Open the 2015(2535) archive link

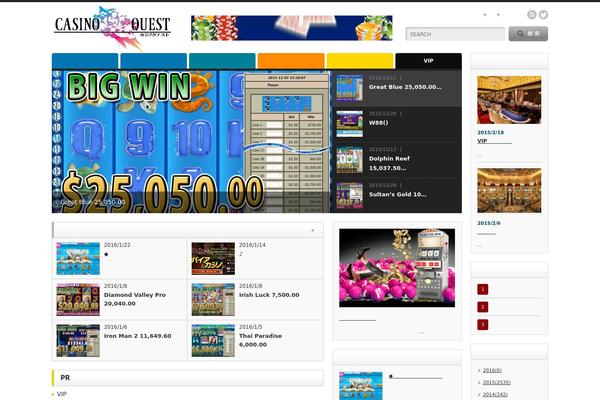[497, 382]
